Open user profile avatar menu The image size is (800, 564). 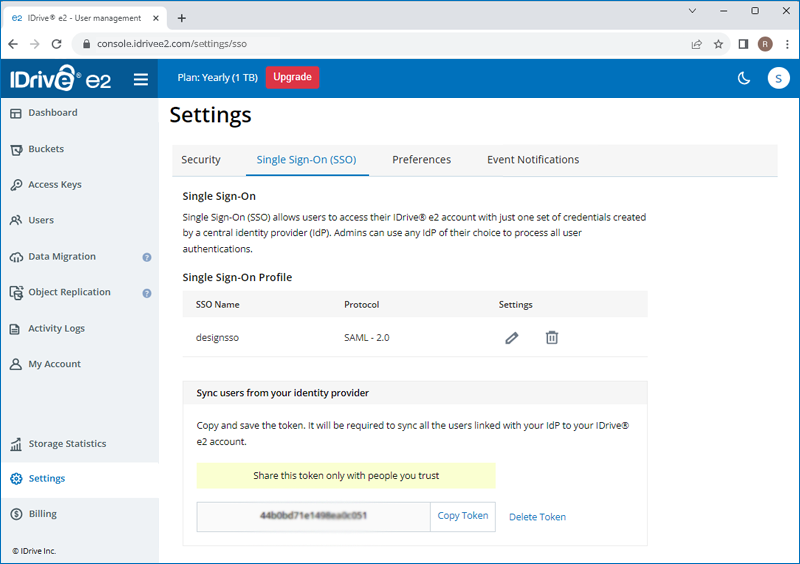pyautogui.click(x=778, y=79)
